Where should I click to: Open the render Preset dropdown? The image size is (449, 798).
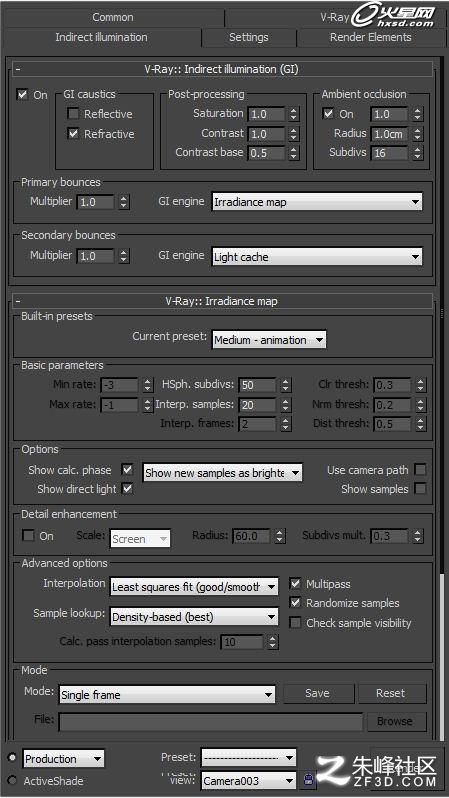[x=248, y=758]
